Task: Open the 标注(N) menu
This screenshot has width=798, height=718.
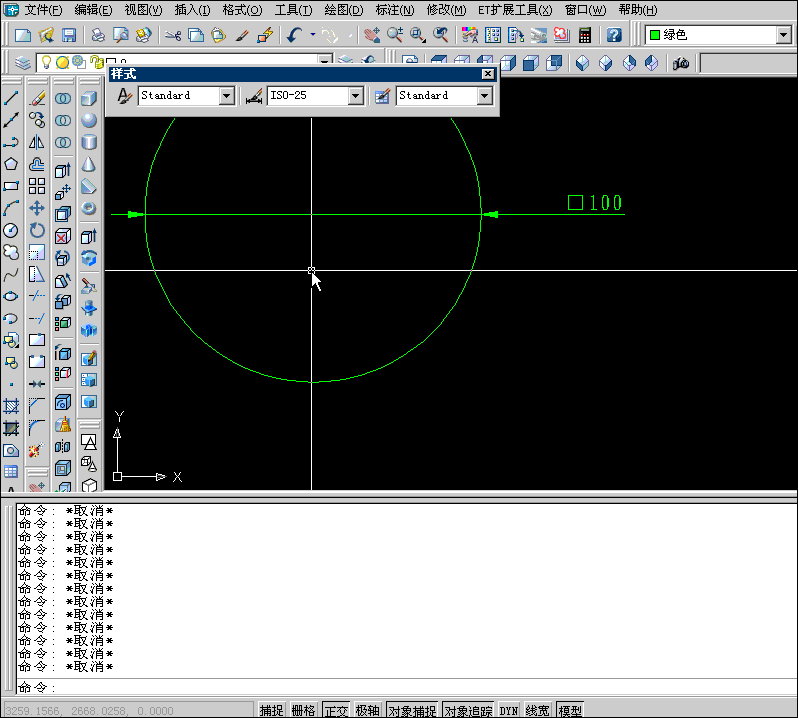Action: coord(395,10)
